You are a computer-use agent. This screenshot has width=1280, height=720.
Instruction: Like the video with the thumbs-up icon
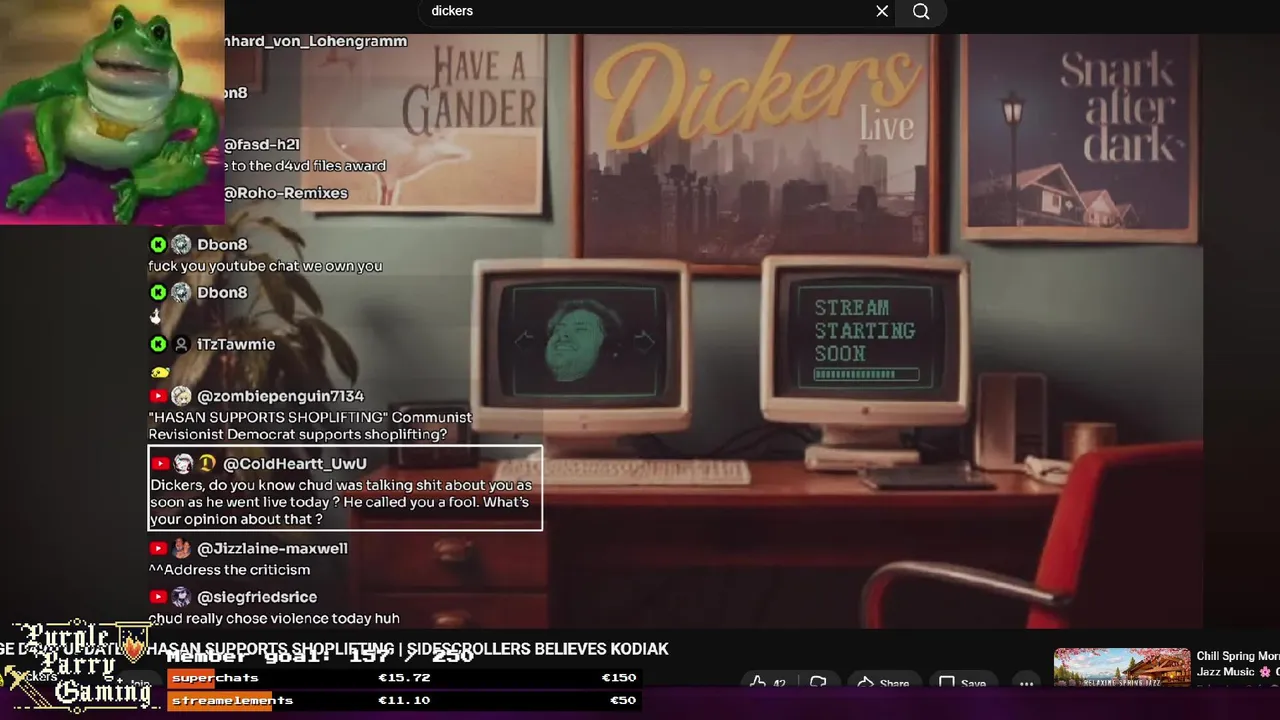click(757, 684)
